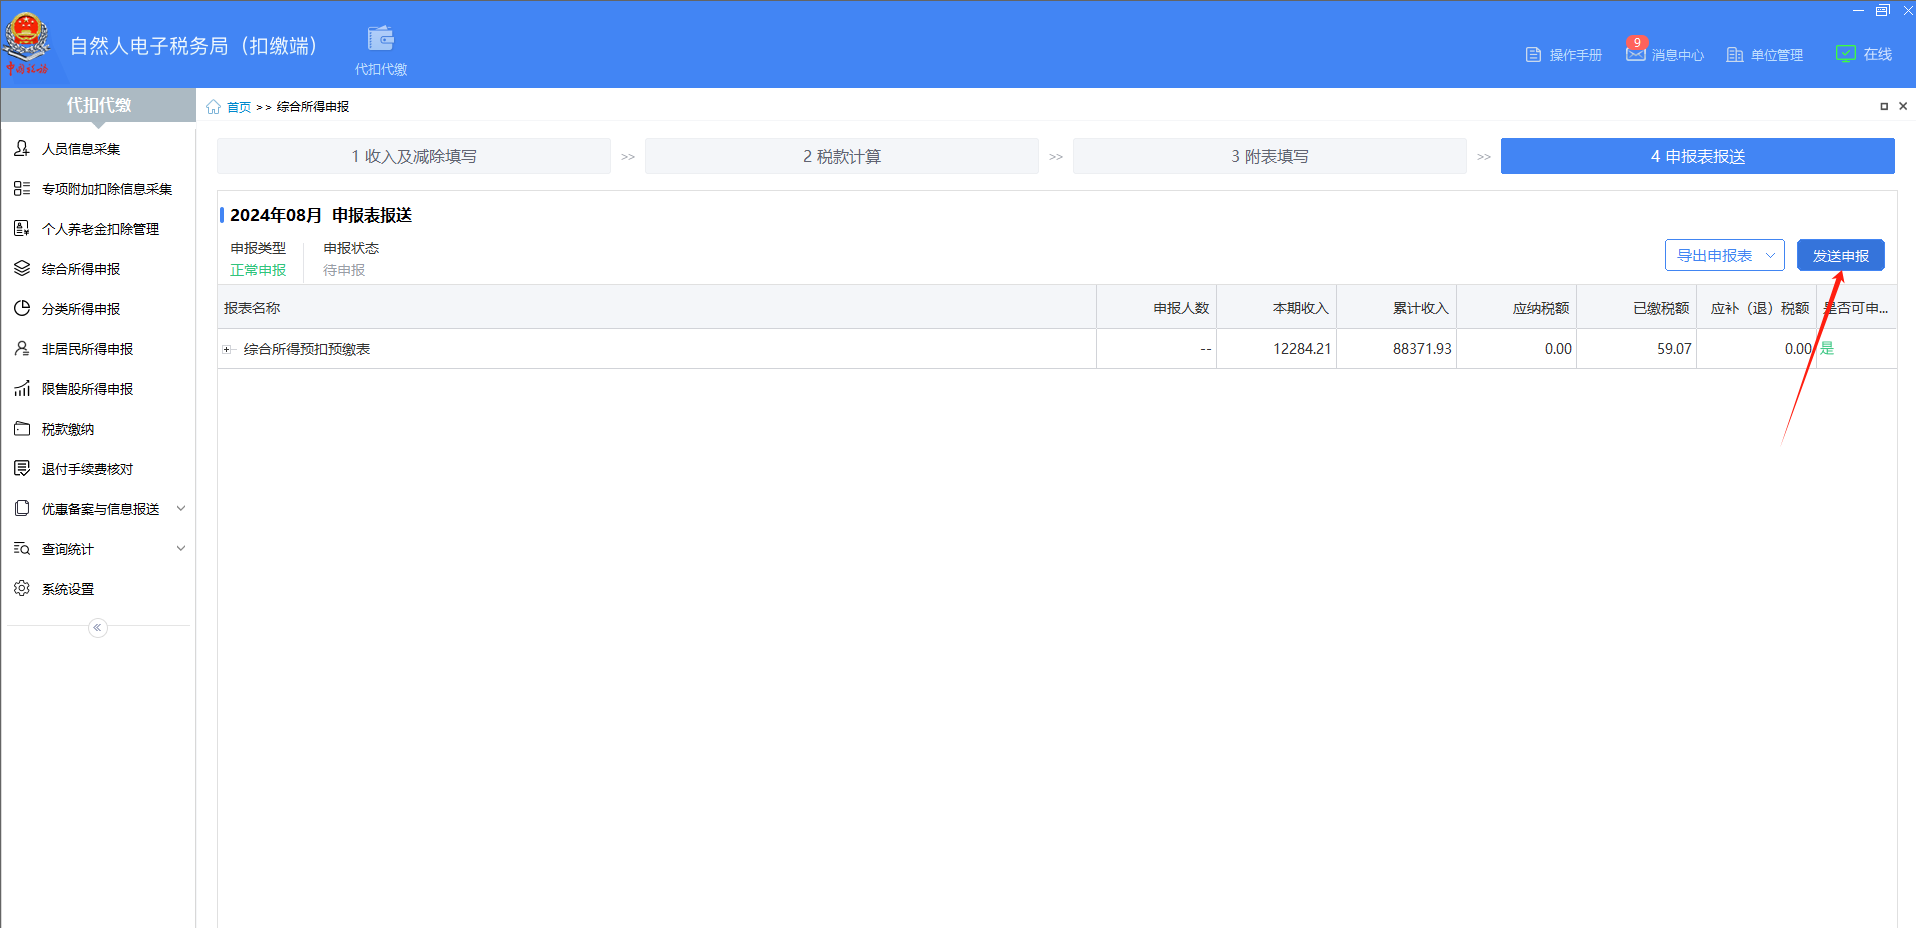Open 人员信息采集 menu item
The height and width of the screenshot is (928, 1916).
click(98, 148)
